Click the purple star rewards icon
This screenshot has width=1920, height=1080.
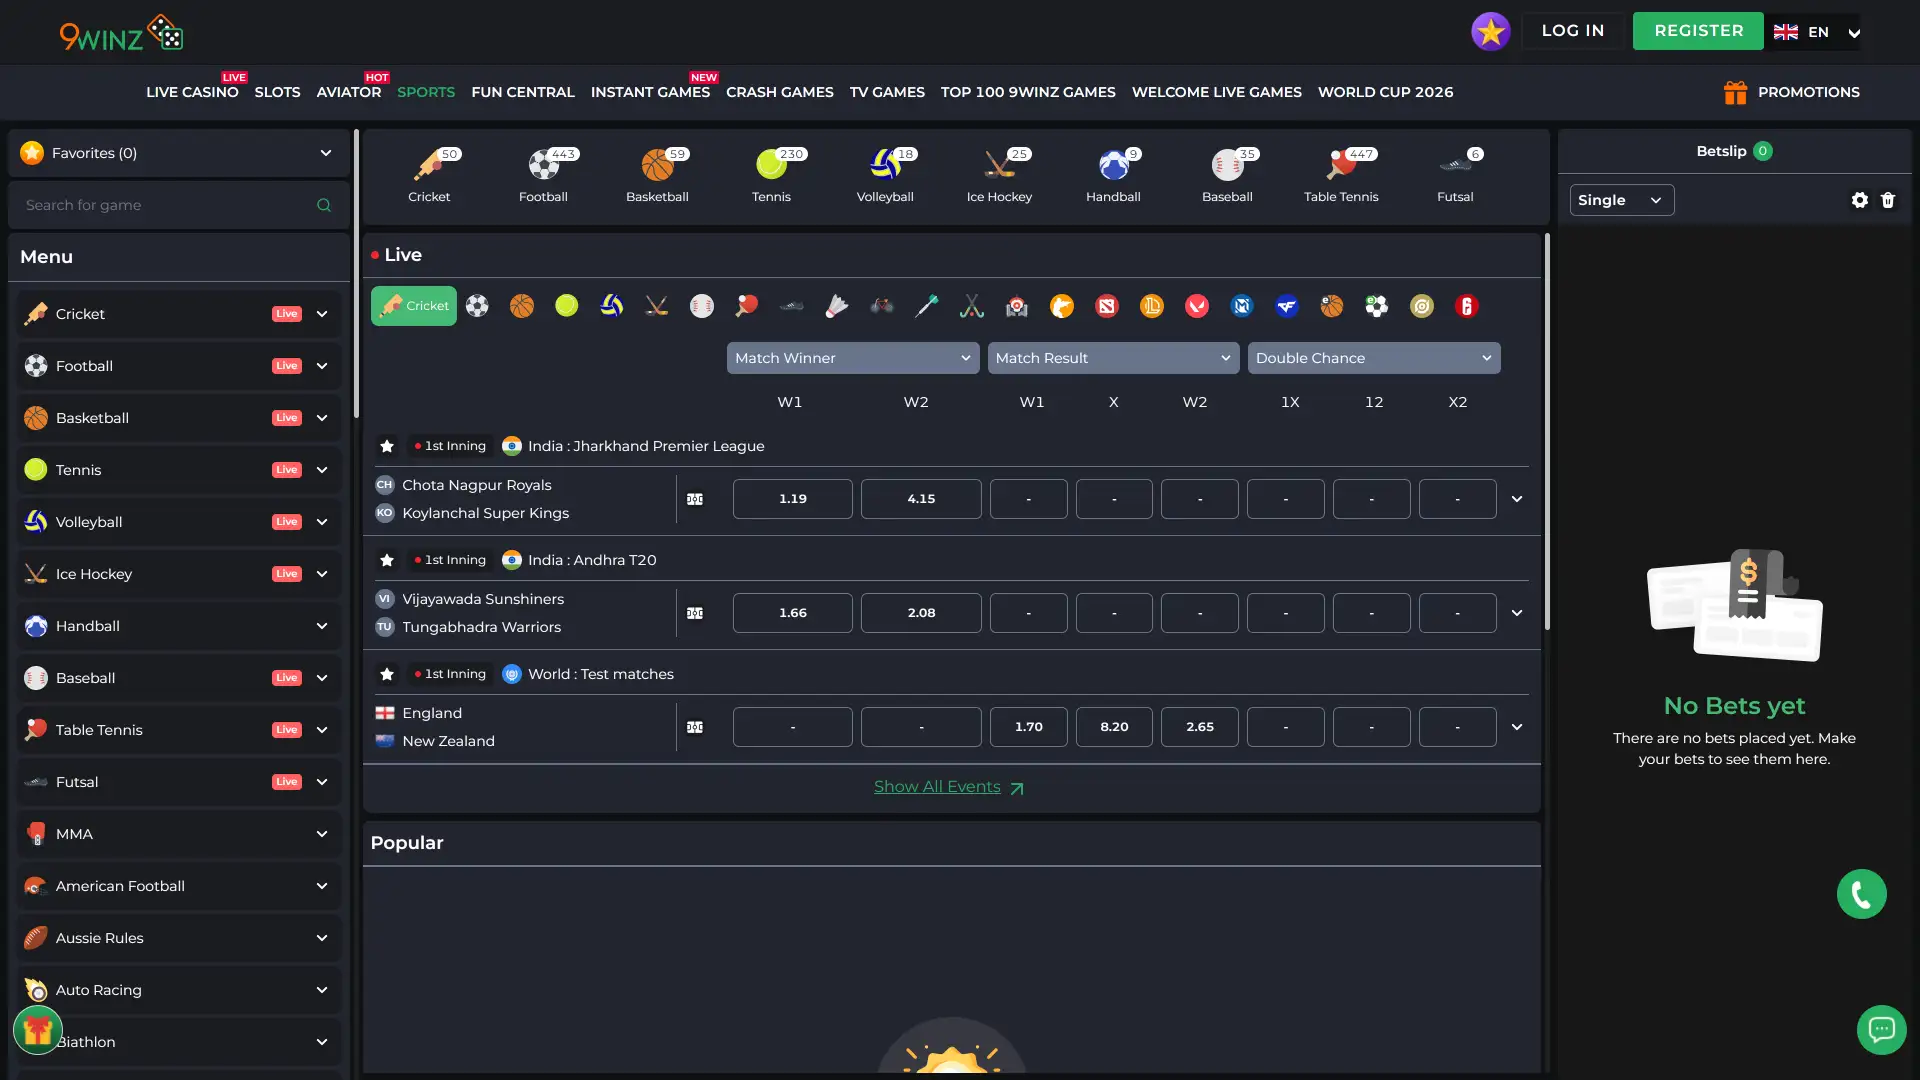(x=1490, y=31)
